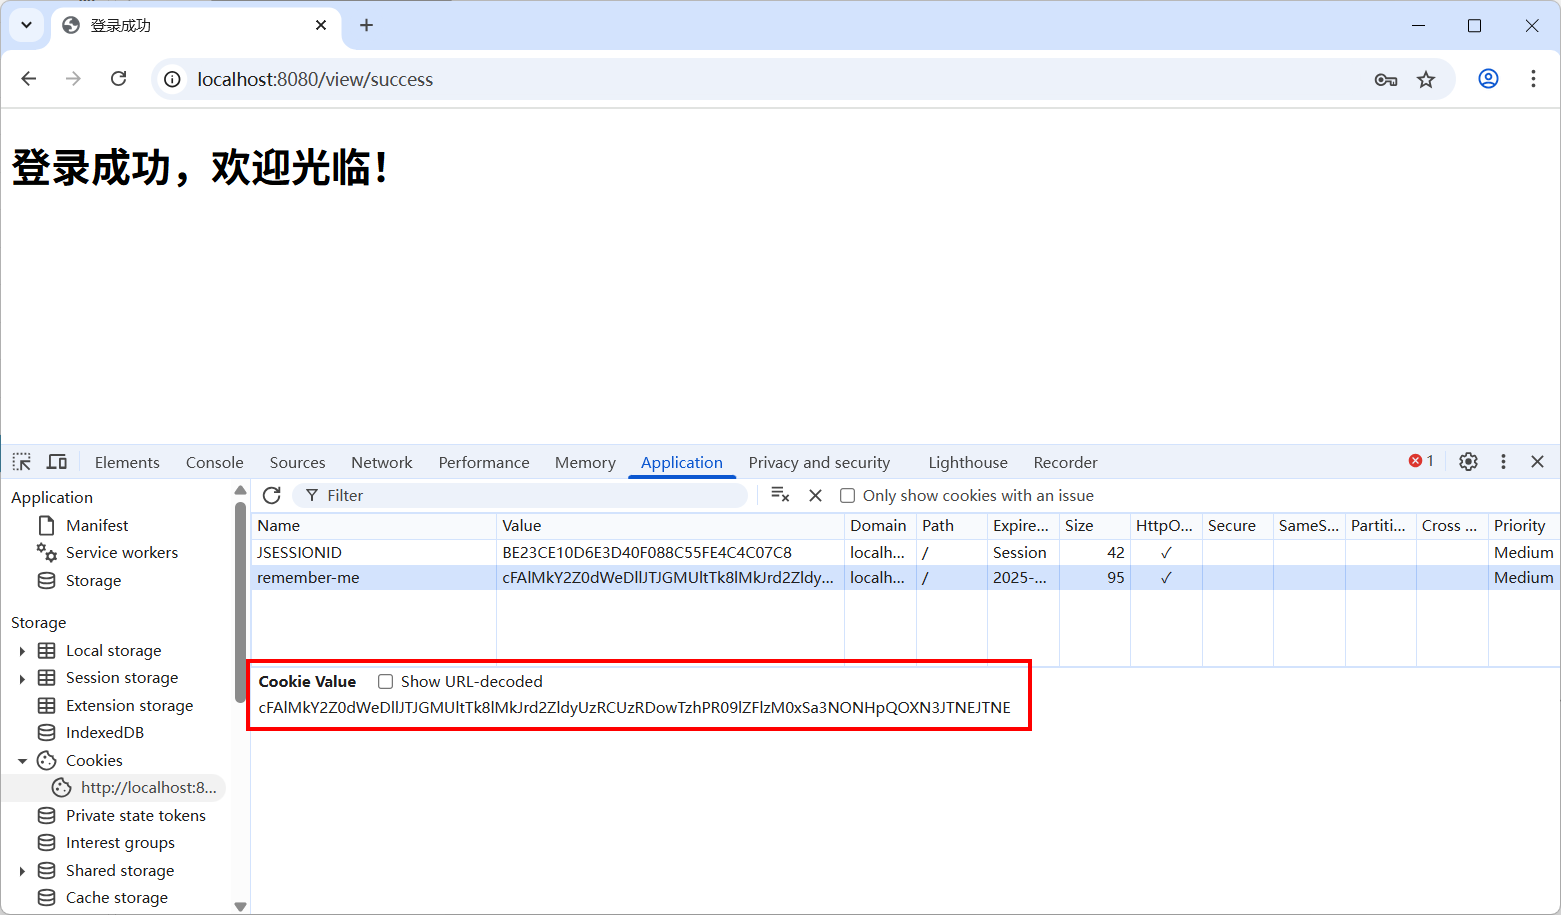Click JSESSIONID value BE23CE10D6E3D40F088C55FE4C4C07C8

click(x=647, y=553)
